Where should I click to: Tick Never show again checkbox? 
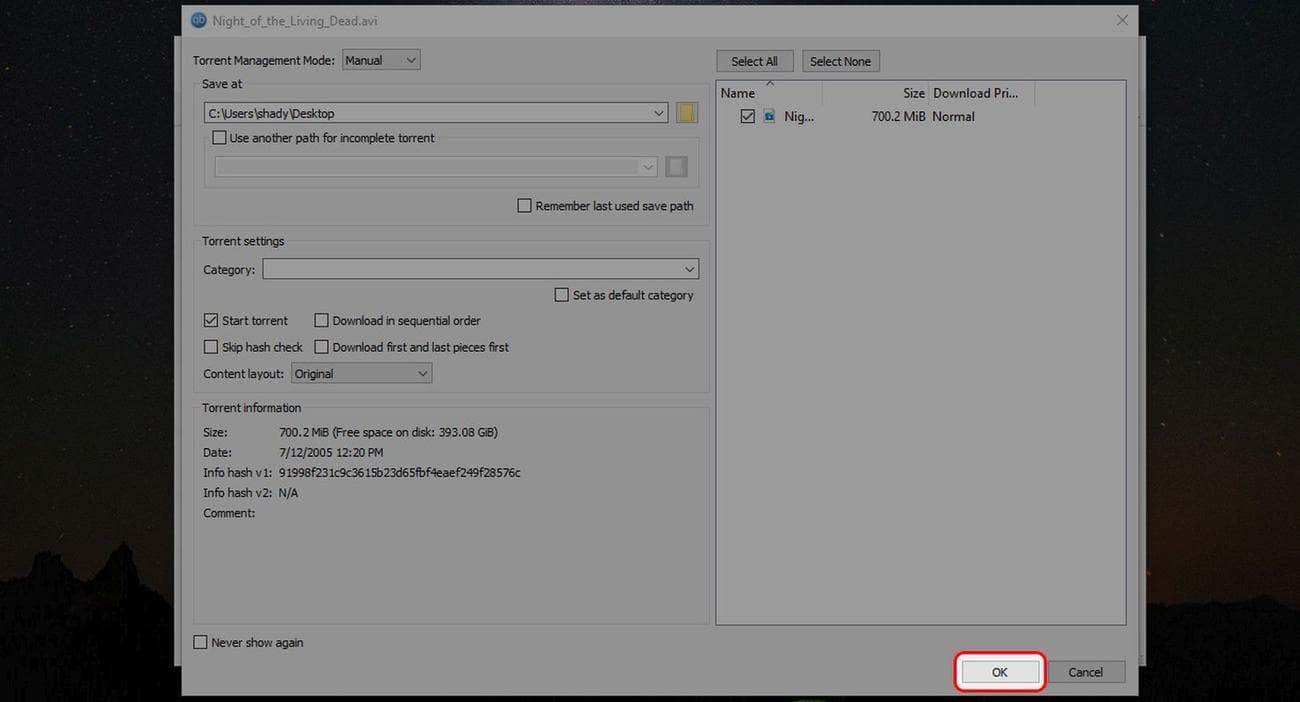(x=201, y=643)
